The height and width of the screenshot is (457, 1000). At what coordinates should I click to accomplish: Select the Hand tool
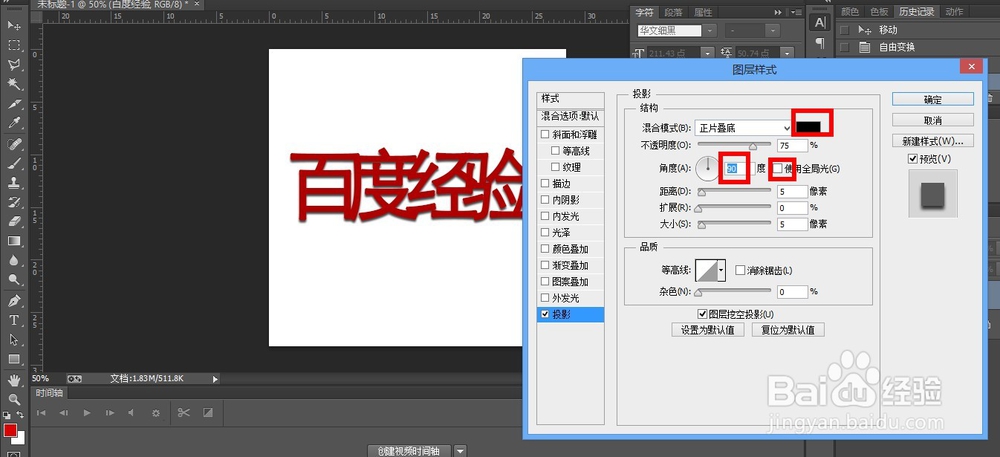click(x=14, y=381)
